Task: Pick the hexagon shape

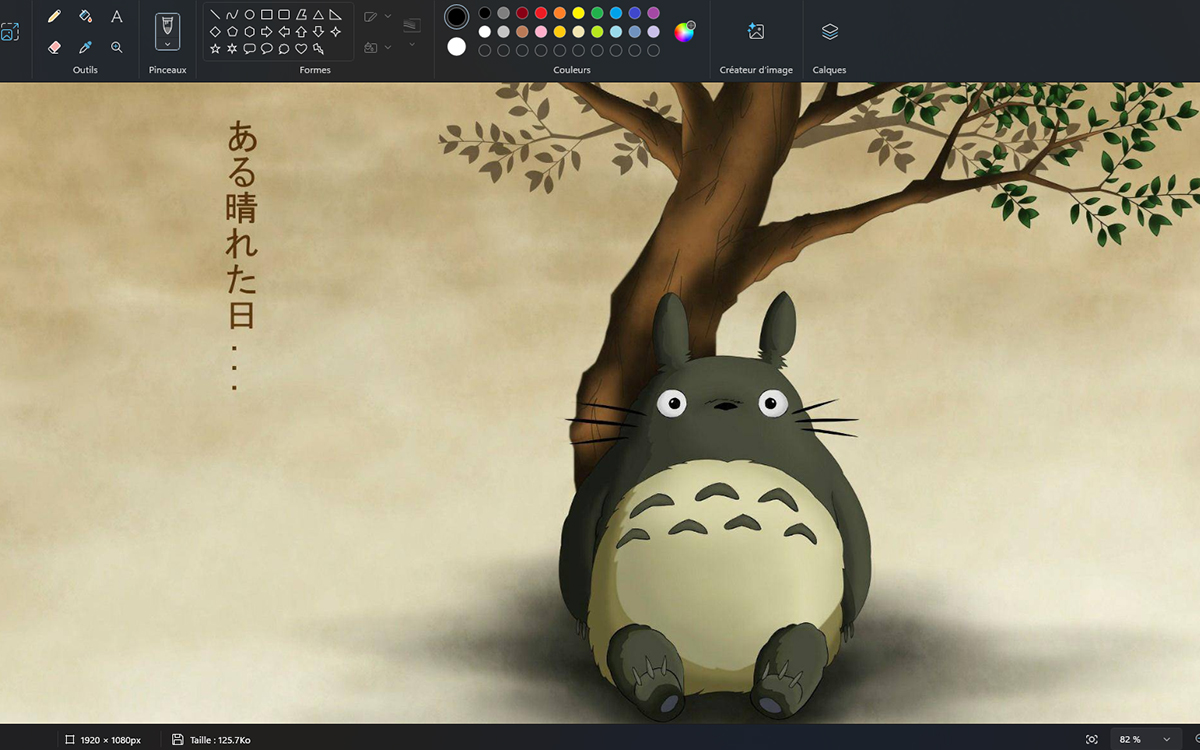Action: click(249, 32)
